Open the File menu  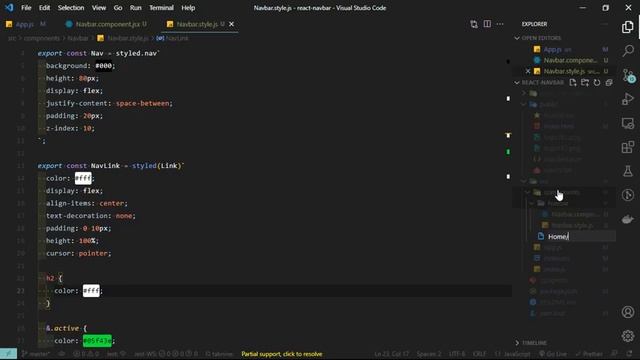[x=26, y=8]
